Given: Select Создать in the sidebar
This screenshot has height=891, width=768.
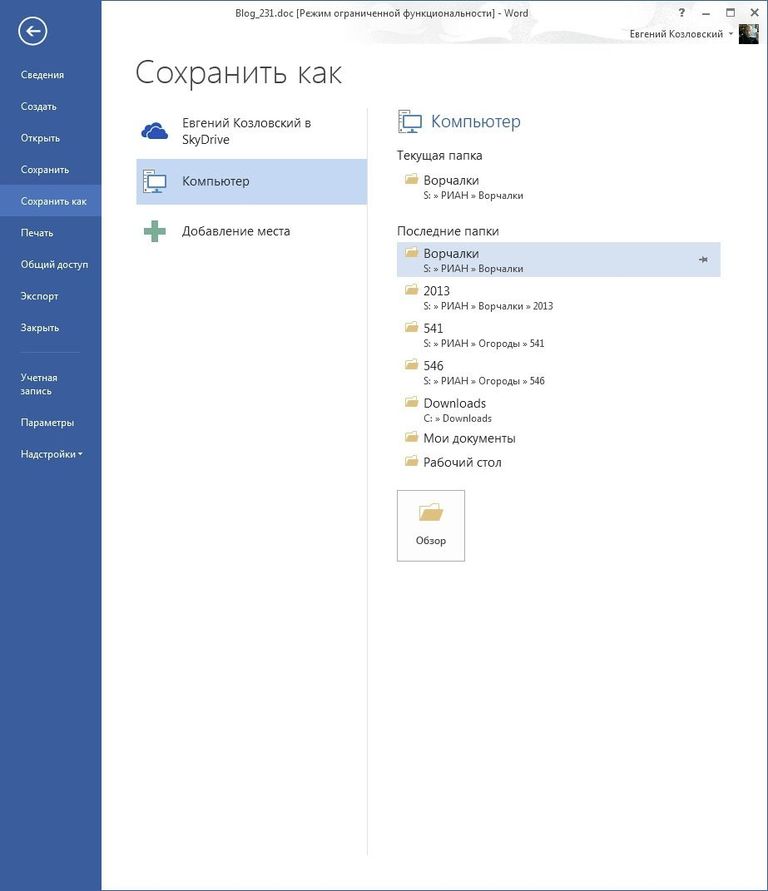Looking at the screenshot, I should pyautogui.click(x=39, y=106).
